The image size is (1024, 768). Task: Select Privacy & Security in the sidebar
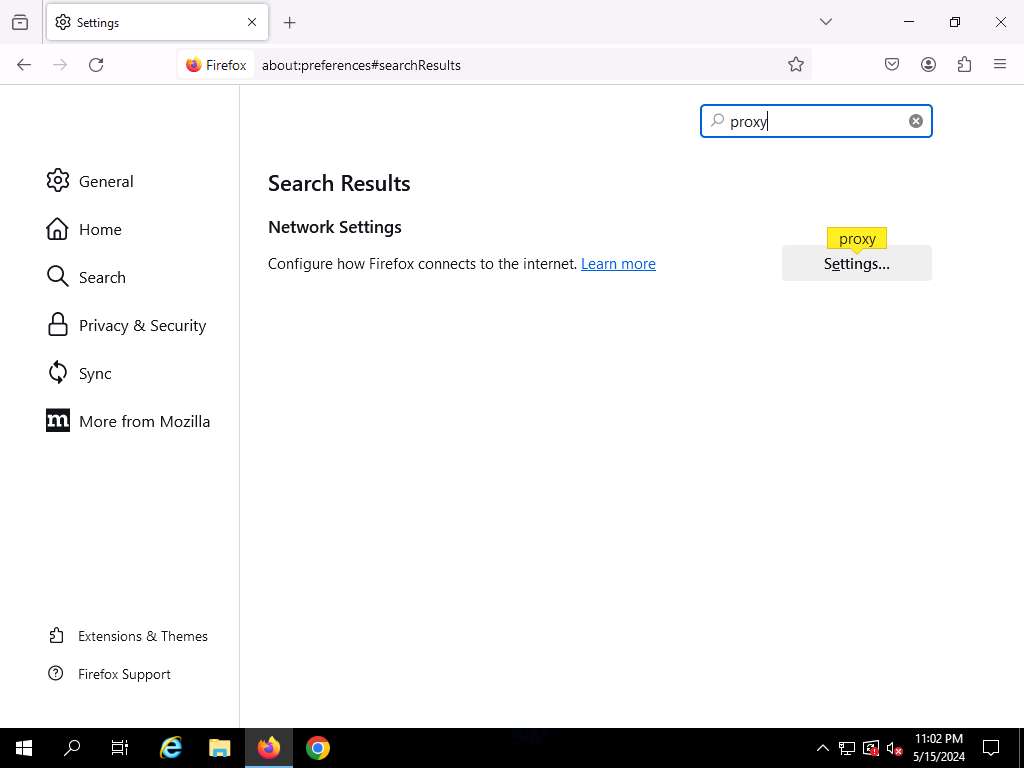(142, 325)
